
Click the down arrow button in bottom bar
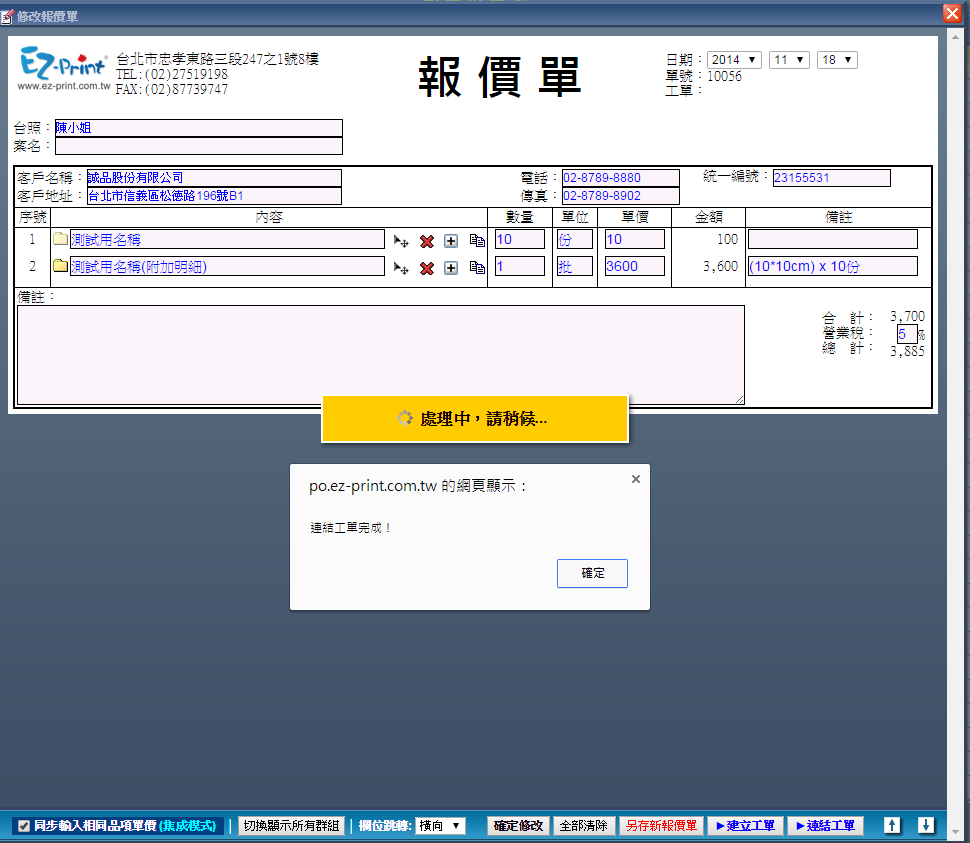[x=926, y=825]
